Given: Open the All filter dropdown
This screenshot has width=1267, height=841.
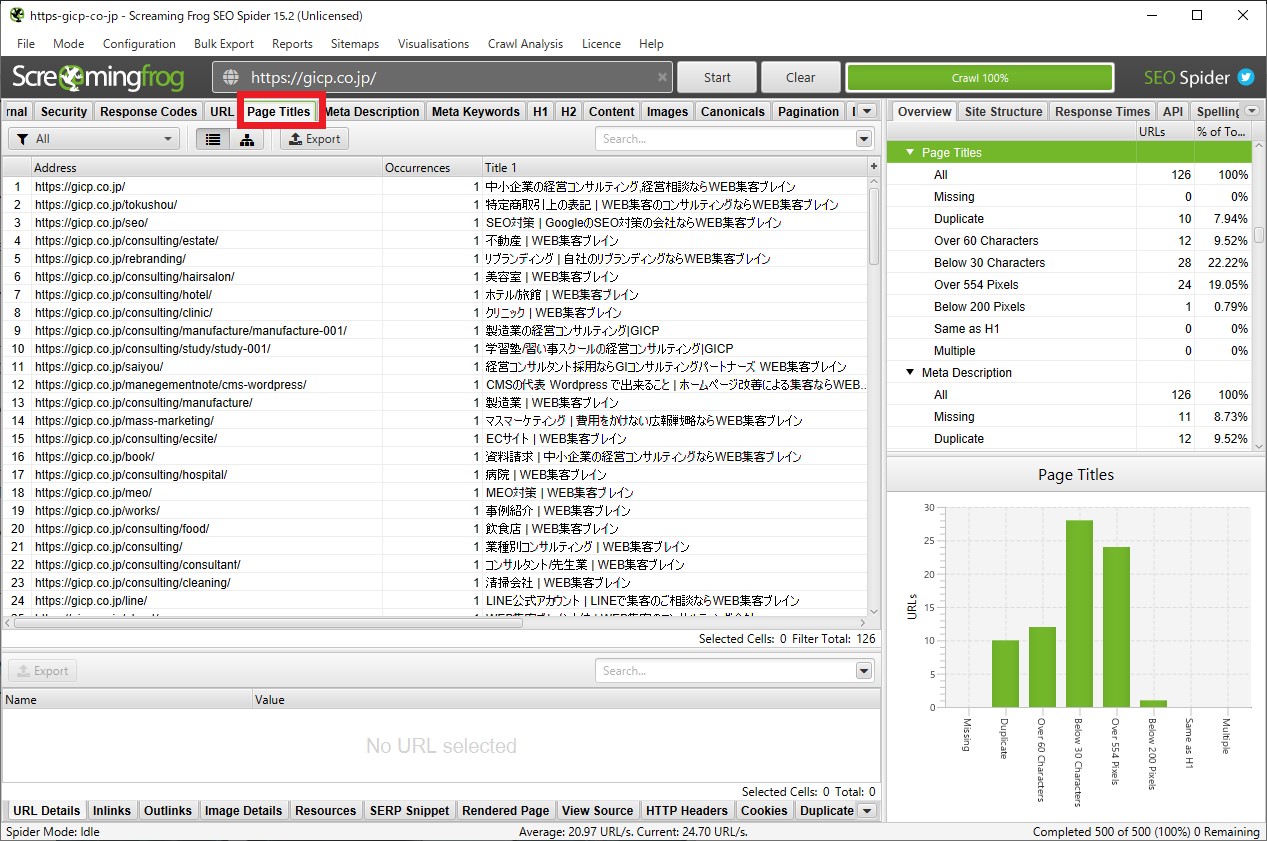Looking at the screenshot, I should (x=94, y=139).
